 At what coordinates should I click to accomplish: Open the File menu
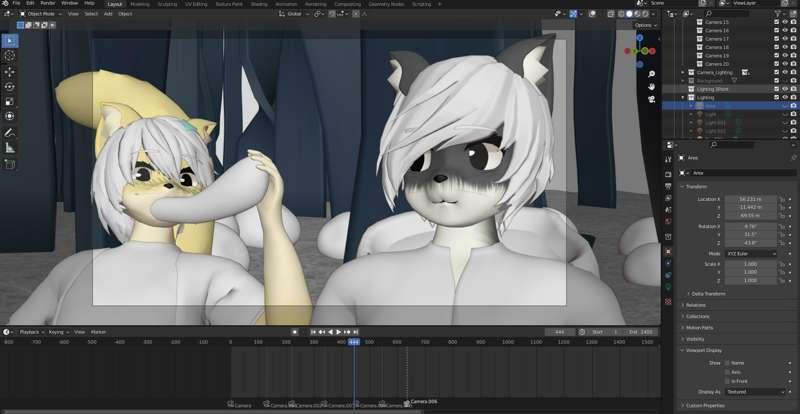click(x=16, y=3)
